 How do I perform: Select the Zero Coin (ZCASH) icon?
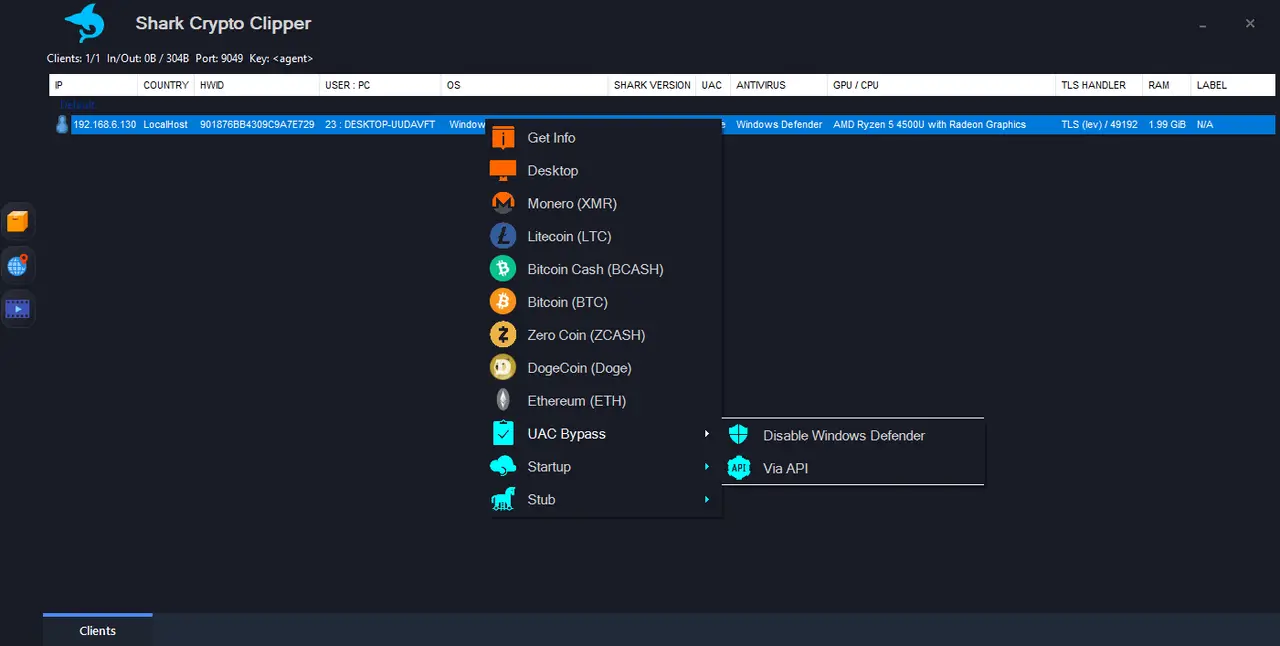[502, 335]
